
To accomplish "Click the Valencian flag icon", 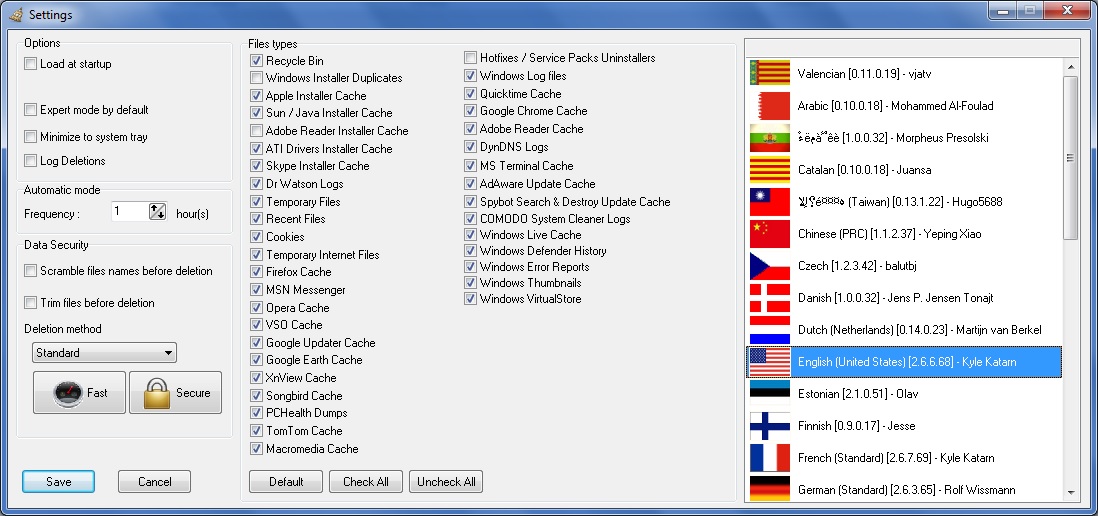I will click(770, 74).
